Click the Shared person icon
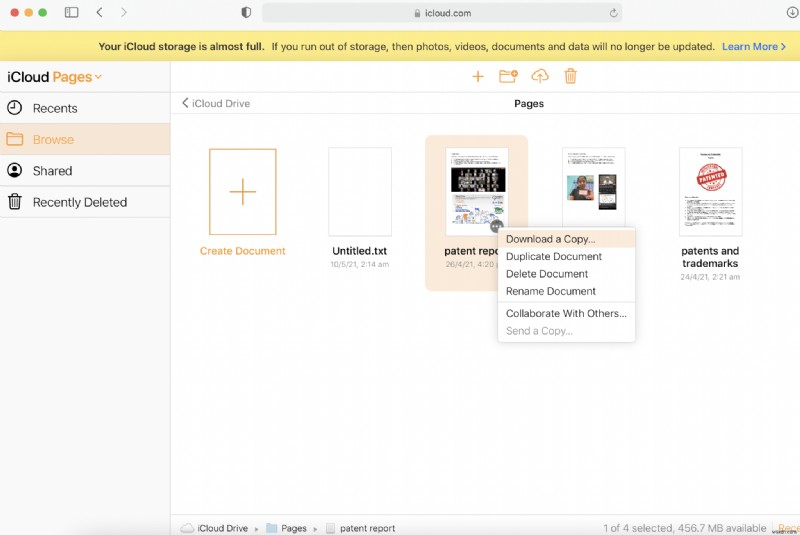 [15, 170]
